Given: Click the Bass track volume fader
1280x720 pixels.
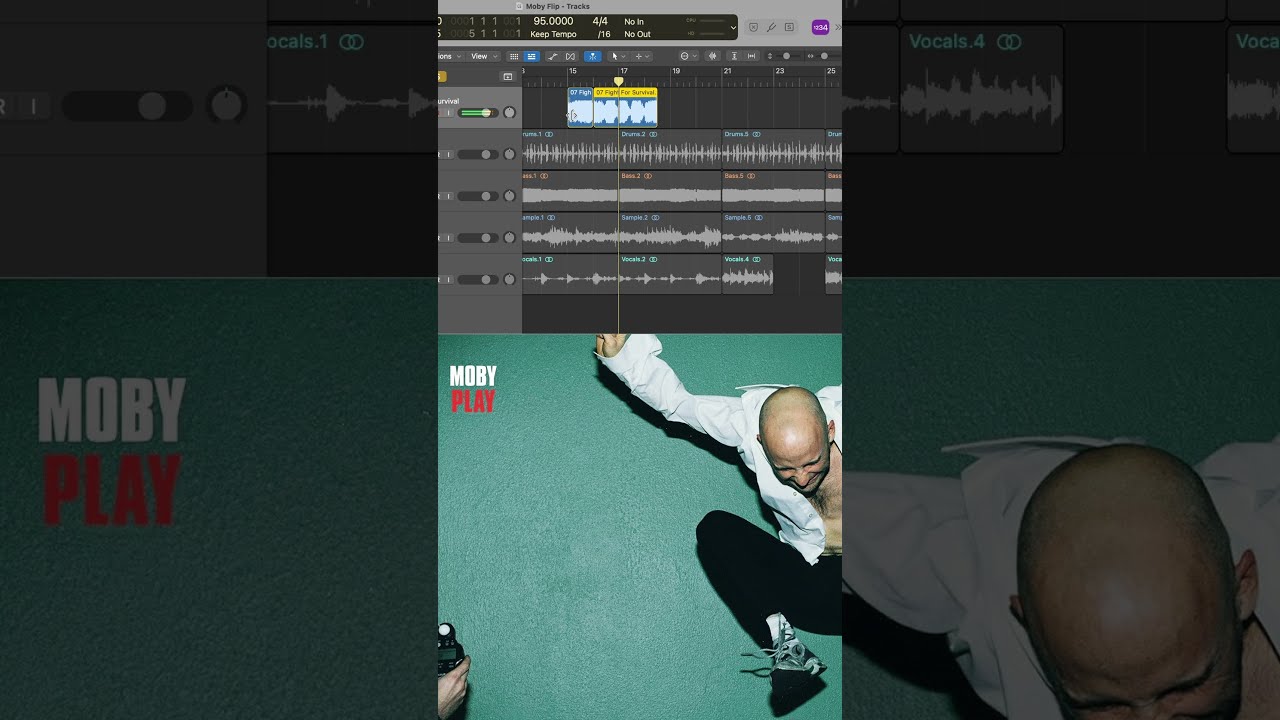Looking at the screenshot, I should [477, 196].
